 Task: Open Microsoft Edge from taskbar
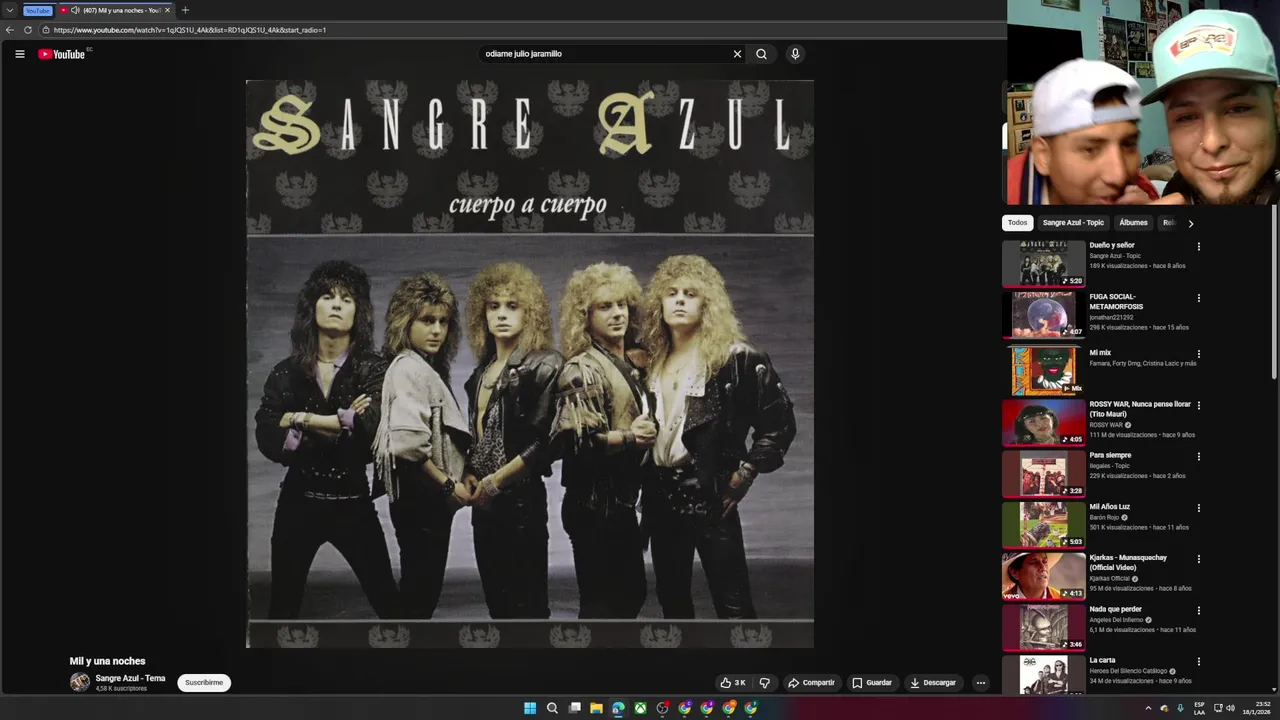point(618,708)
